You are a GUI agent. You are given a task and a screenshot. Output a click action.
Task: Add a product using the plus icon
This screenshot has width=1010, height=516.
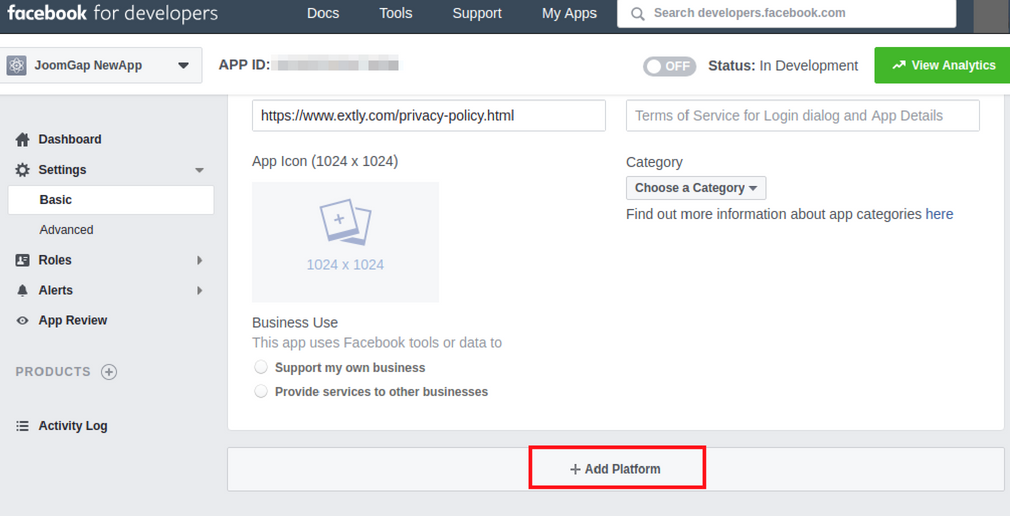[109, 372]
